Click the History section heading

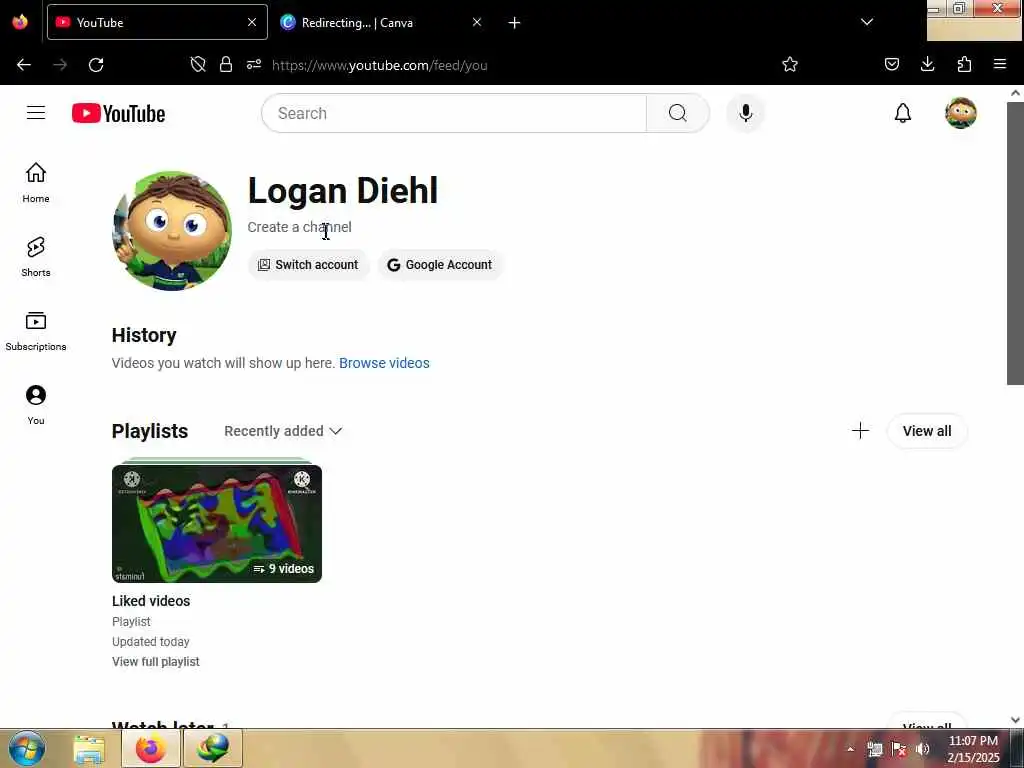144,335
